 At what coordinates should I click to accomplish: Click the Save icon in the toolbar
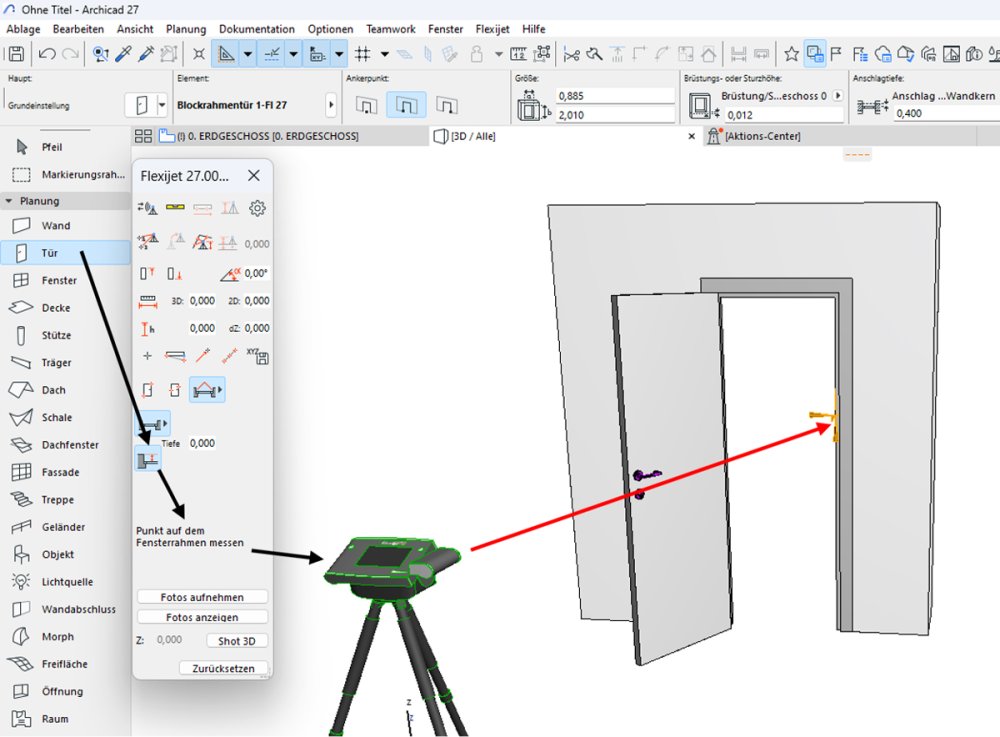pyautogui.click(x=16, y=54)
